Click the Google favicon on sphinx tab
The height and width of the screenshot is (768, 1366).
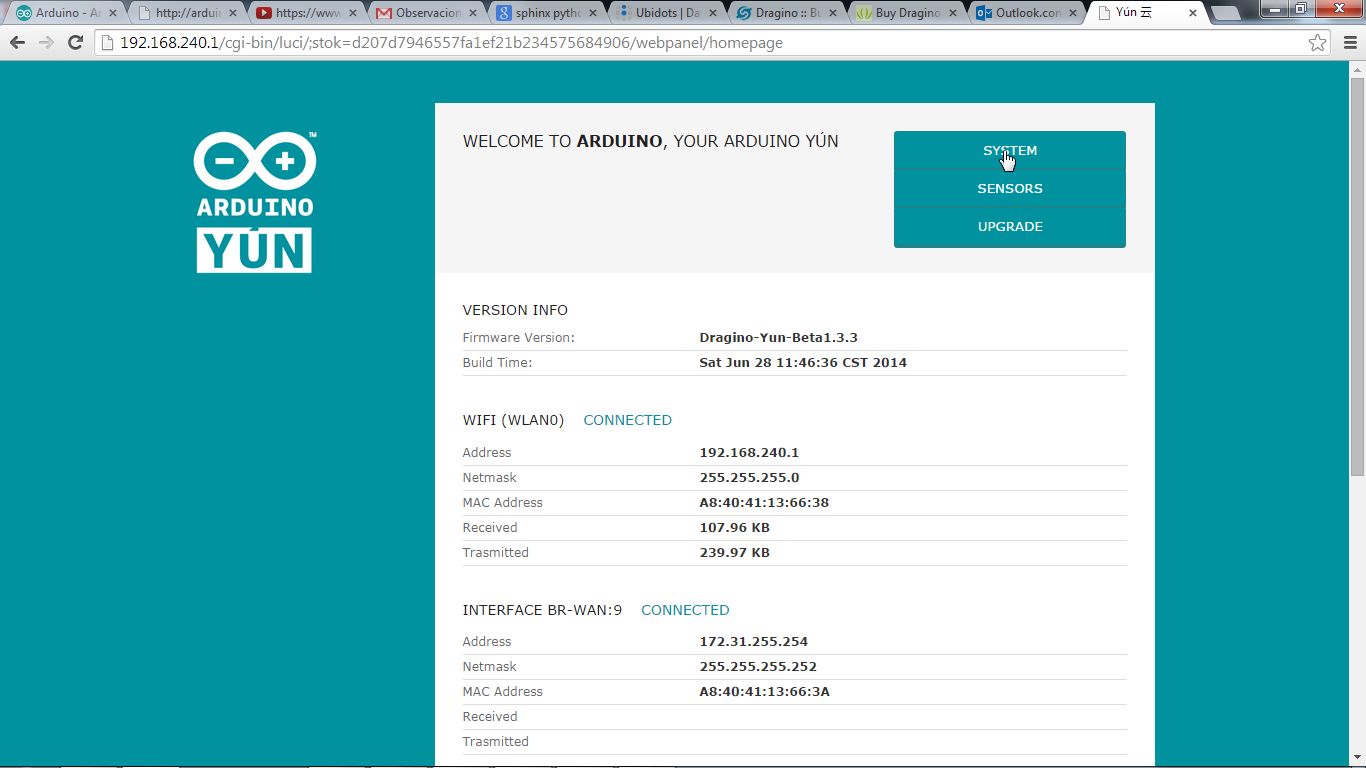click(504, 14)
